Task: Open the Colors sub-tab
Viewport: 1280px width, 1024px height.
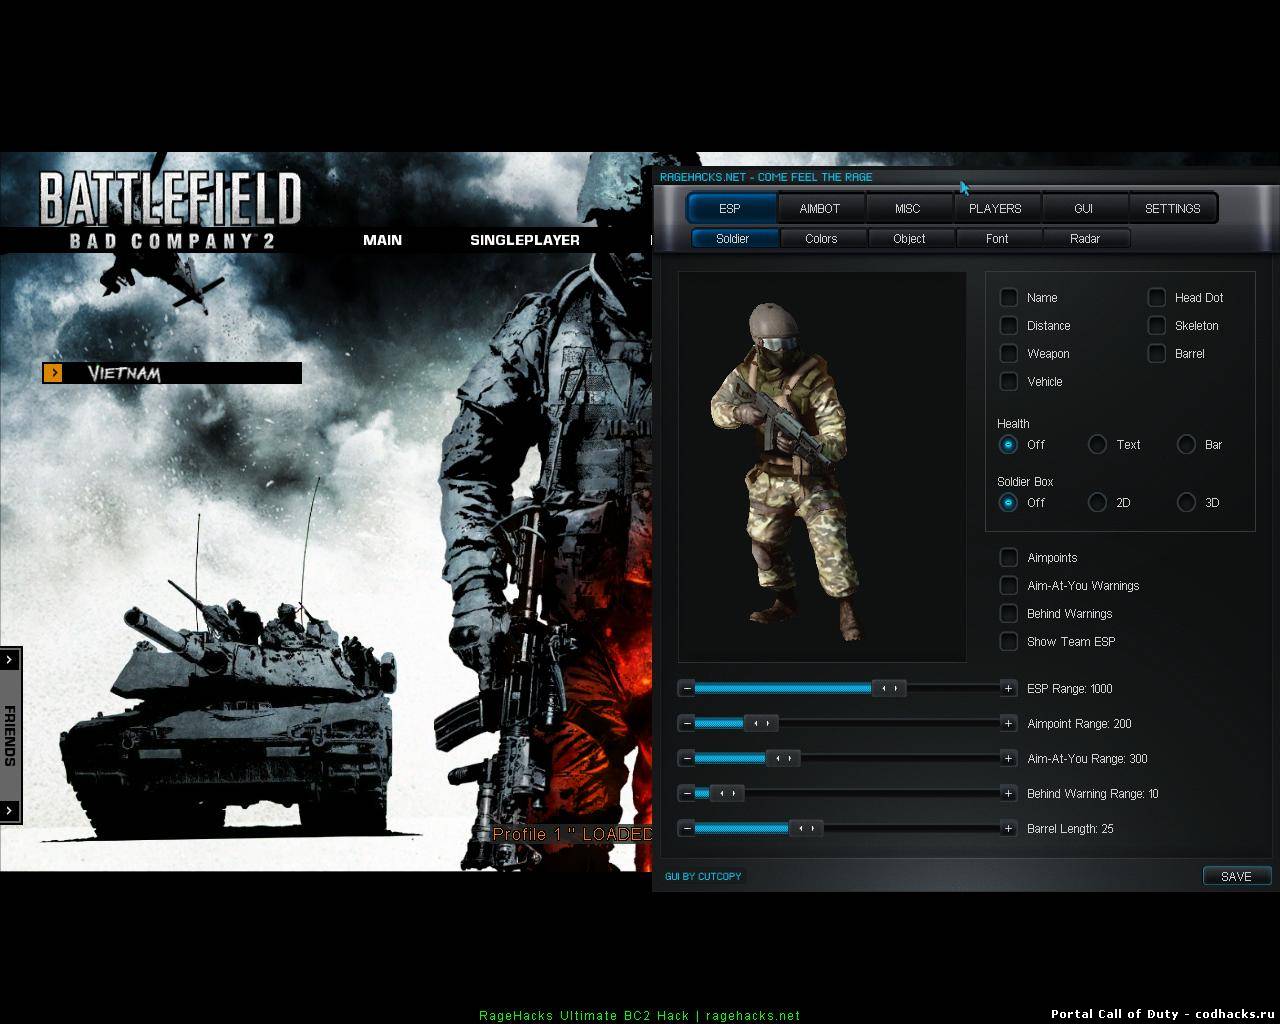Action: coord(821,238)
